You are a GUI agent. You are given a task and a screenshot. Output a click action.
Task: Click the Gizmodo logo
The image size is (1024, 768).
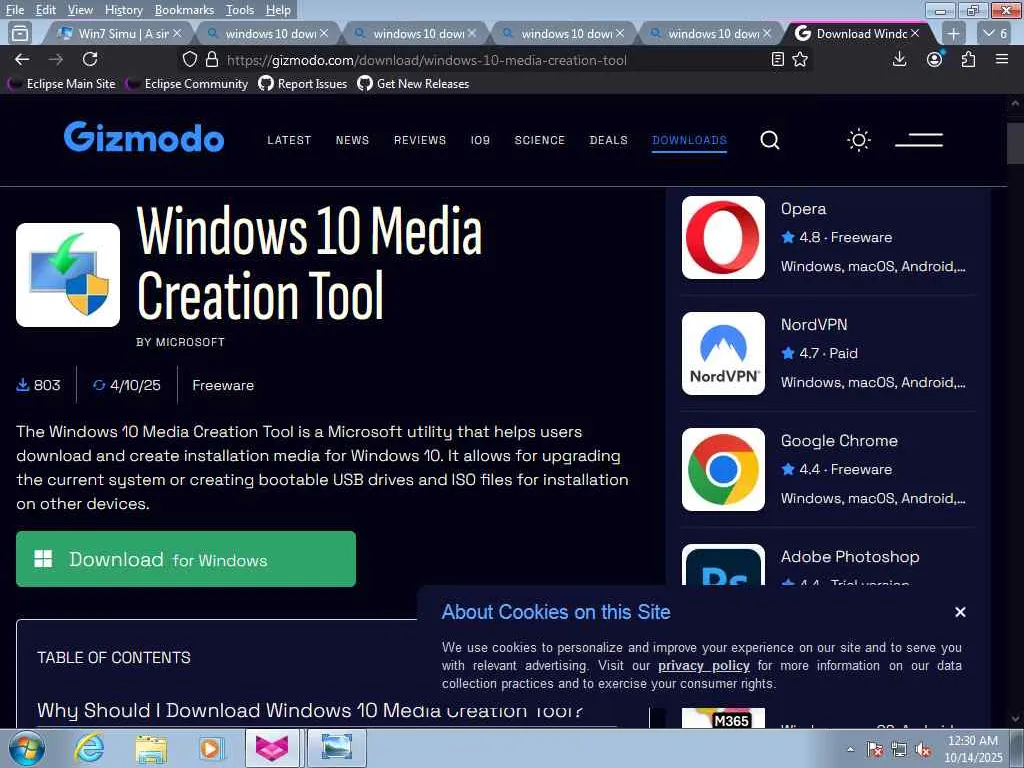pyautogui.click(x=144, y=137)
